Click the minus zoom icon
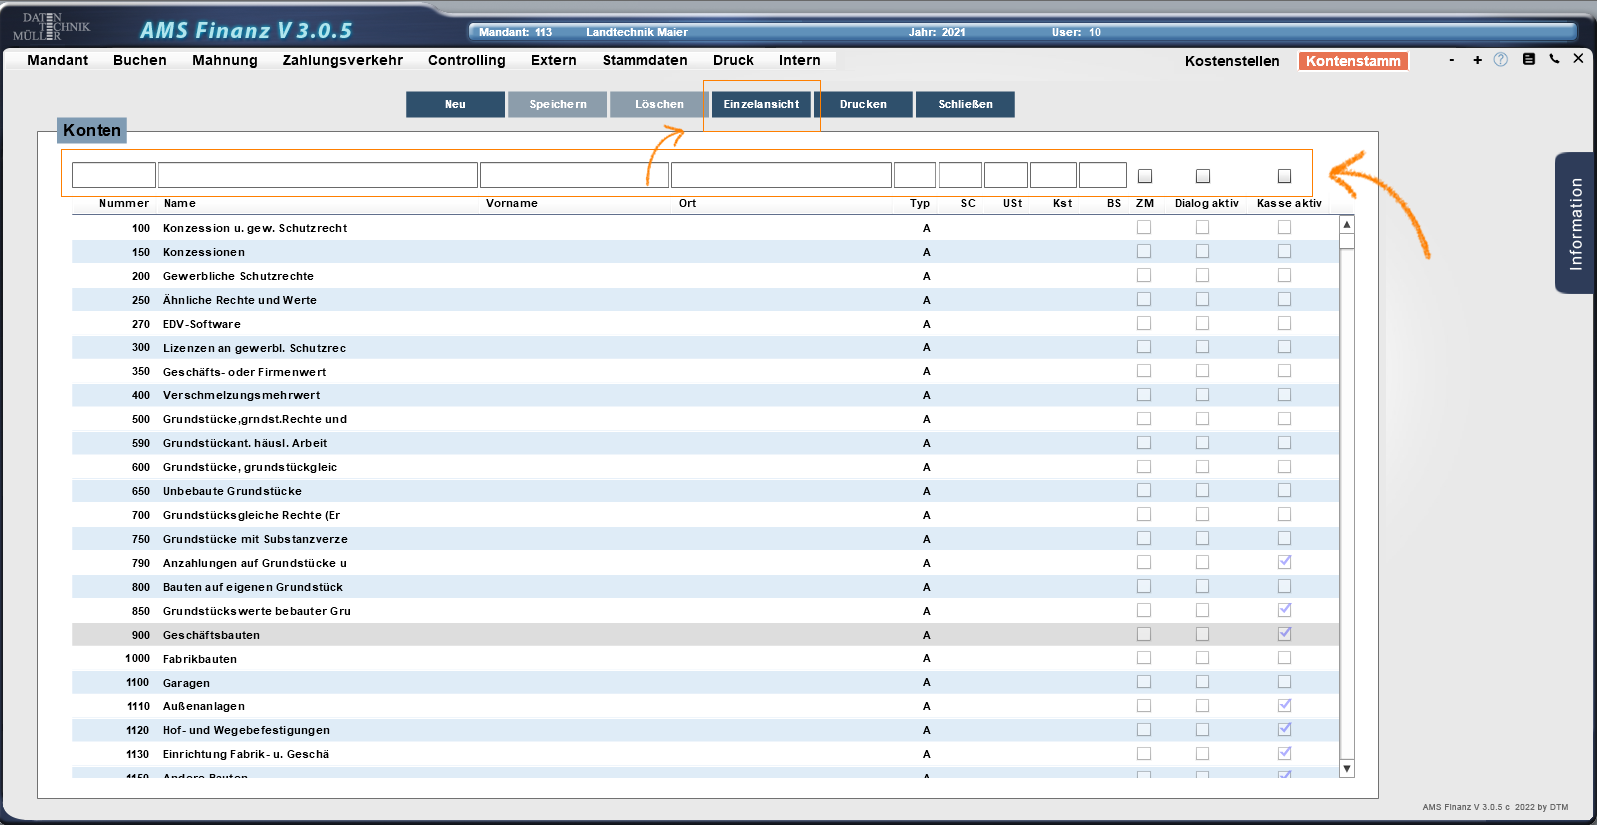 pyautogui.click(x=1451, y=60)
